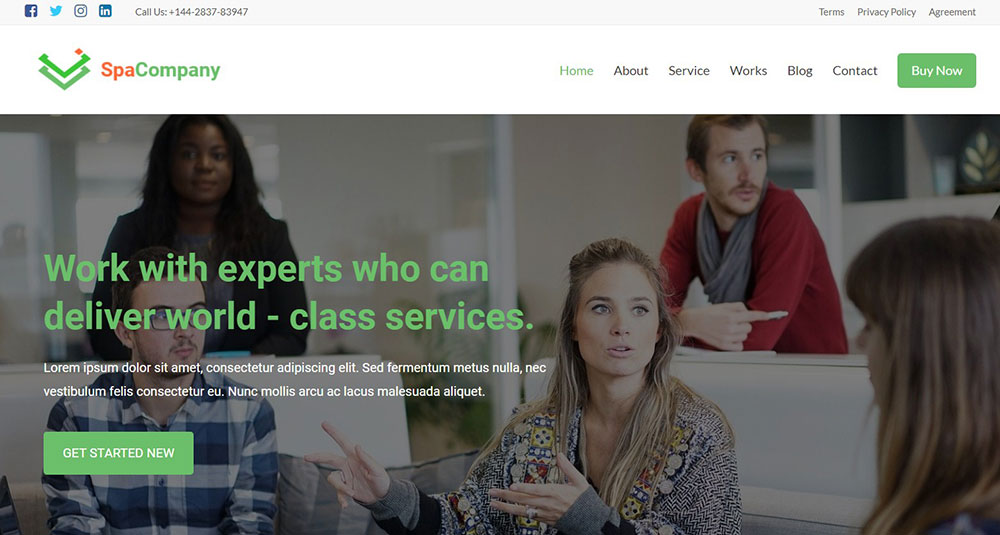Screen dimensions: 1000x535
Task: Click the SpaCompany brand name text
Action: (160, 70)
